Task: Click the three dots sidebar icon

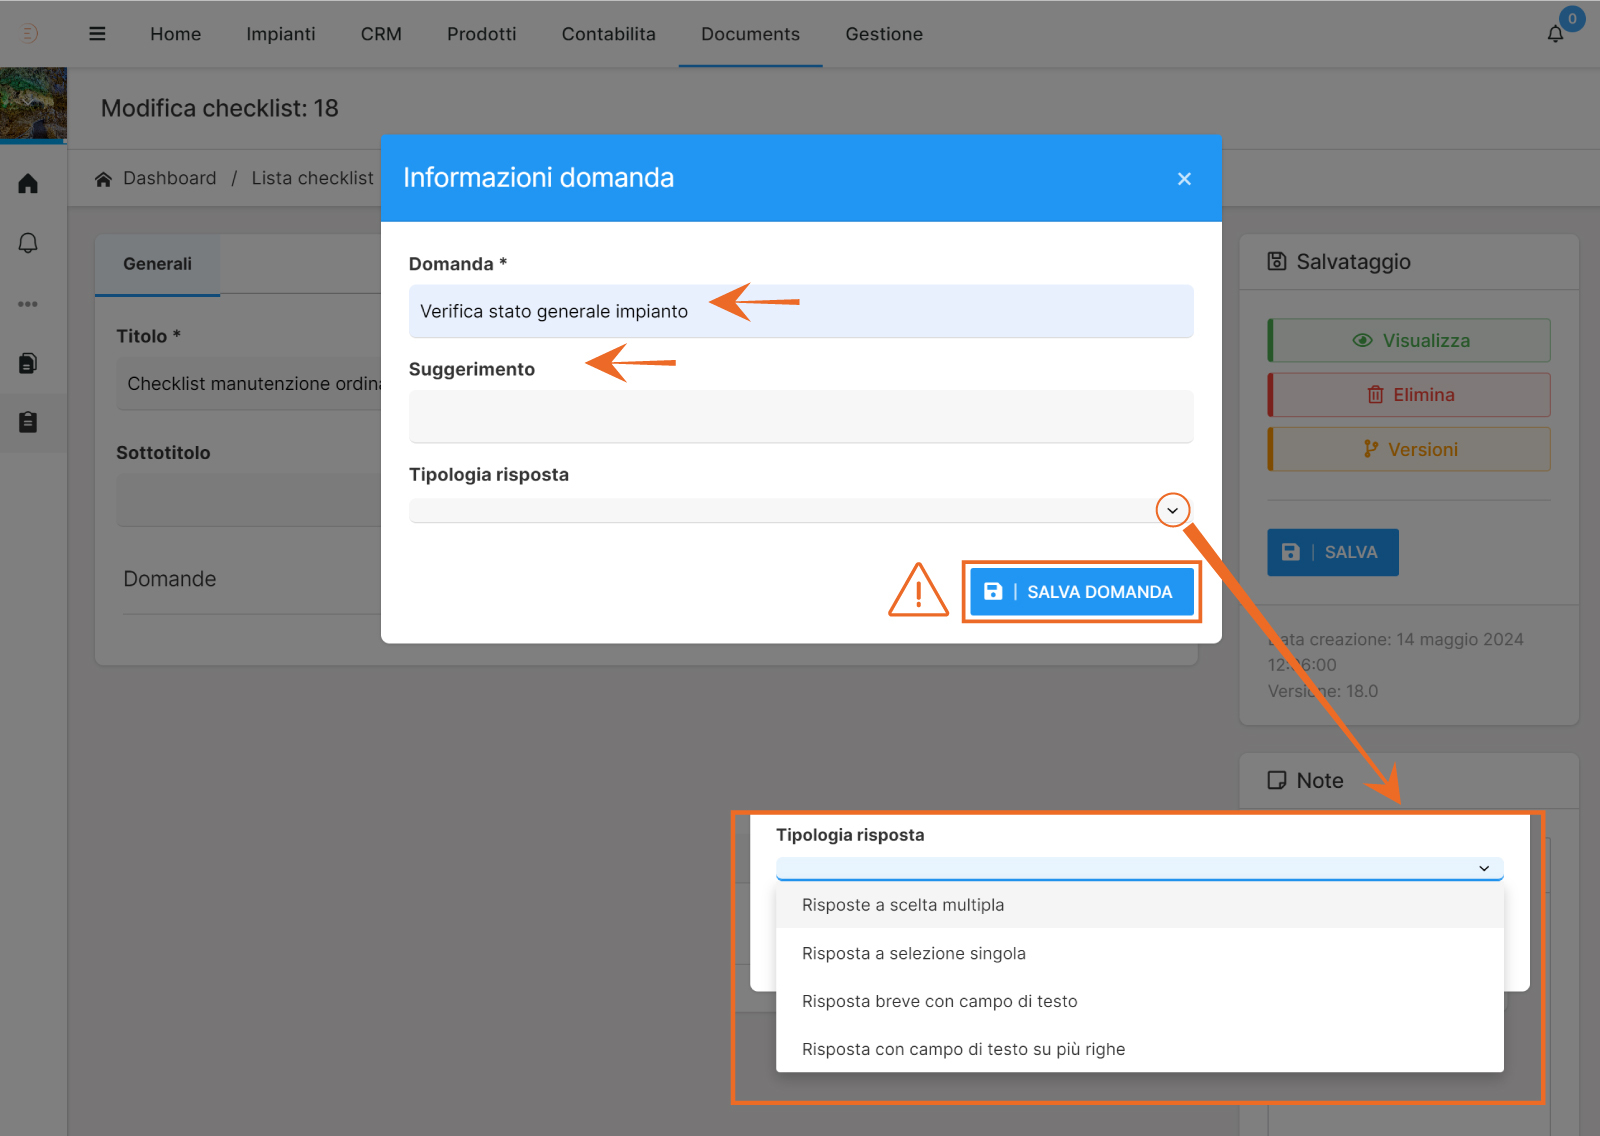Action: pos(28,304)
